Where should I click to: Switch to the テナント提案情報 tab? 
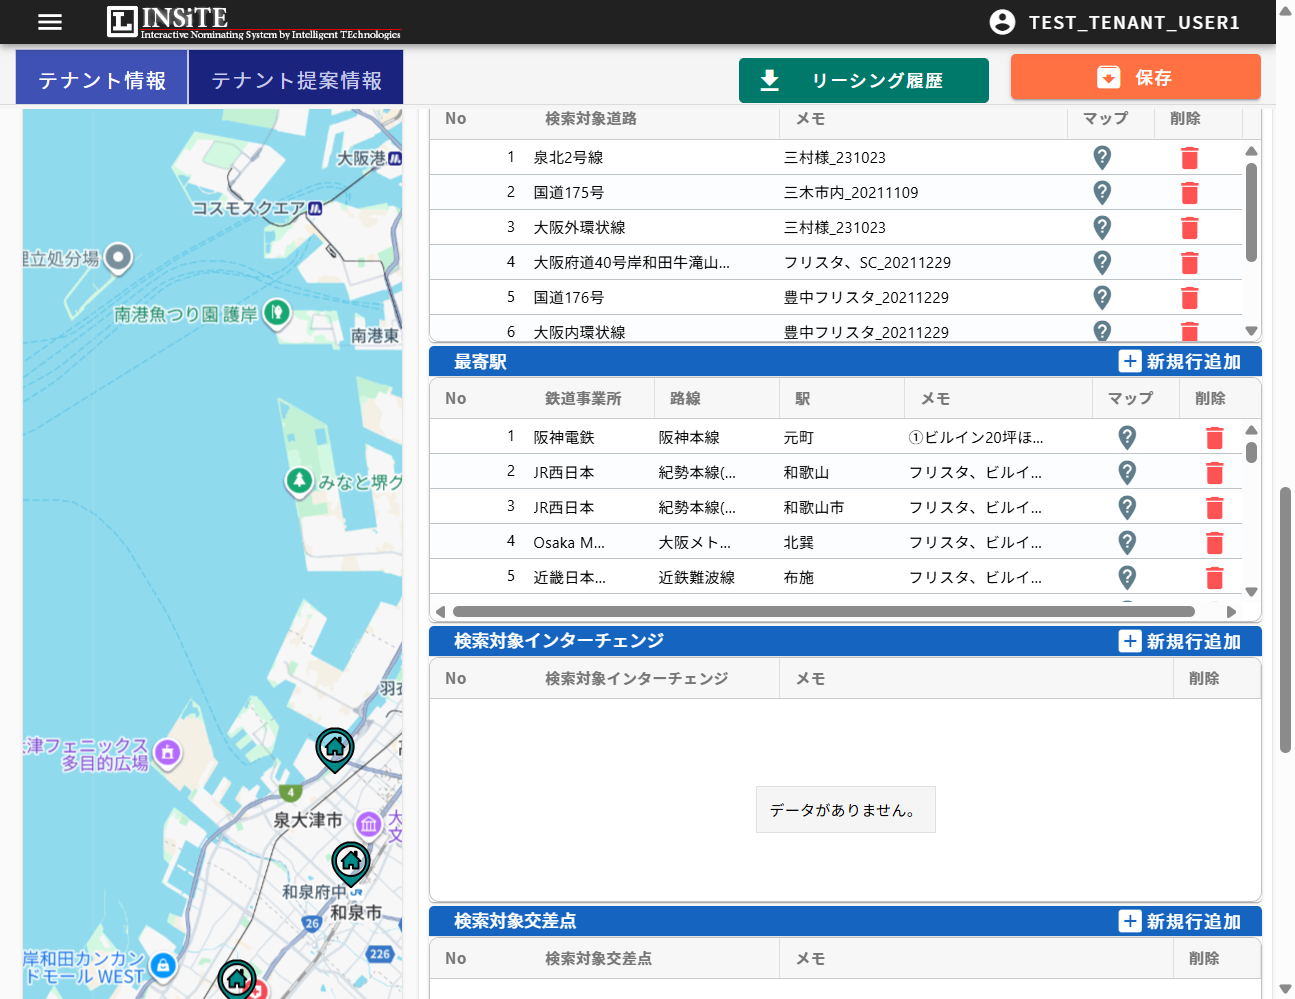point(295,76)
